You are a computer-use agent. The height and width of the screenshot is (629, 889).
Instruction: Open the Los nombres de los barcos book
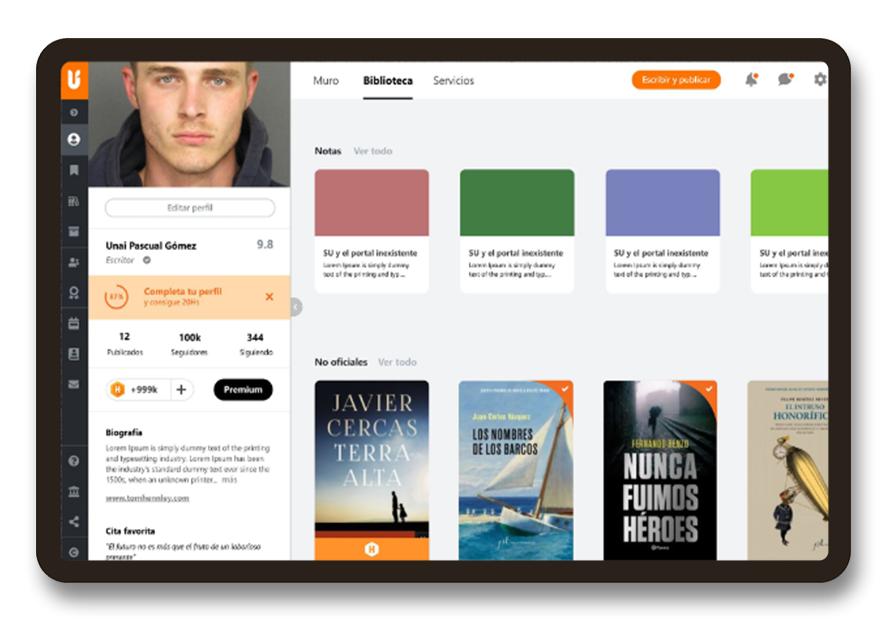pos(516,470)
